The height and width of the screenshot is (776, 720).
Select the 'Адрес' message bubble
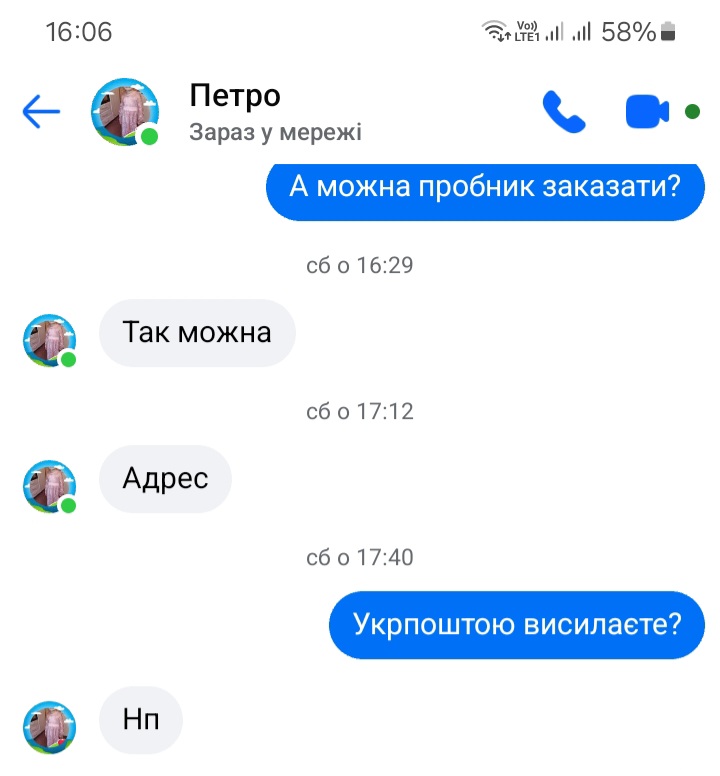[165, 479]
